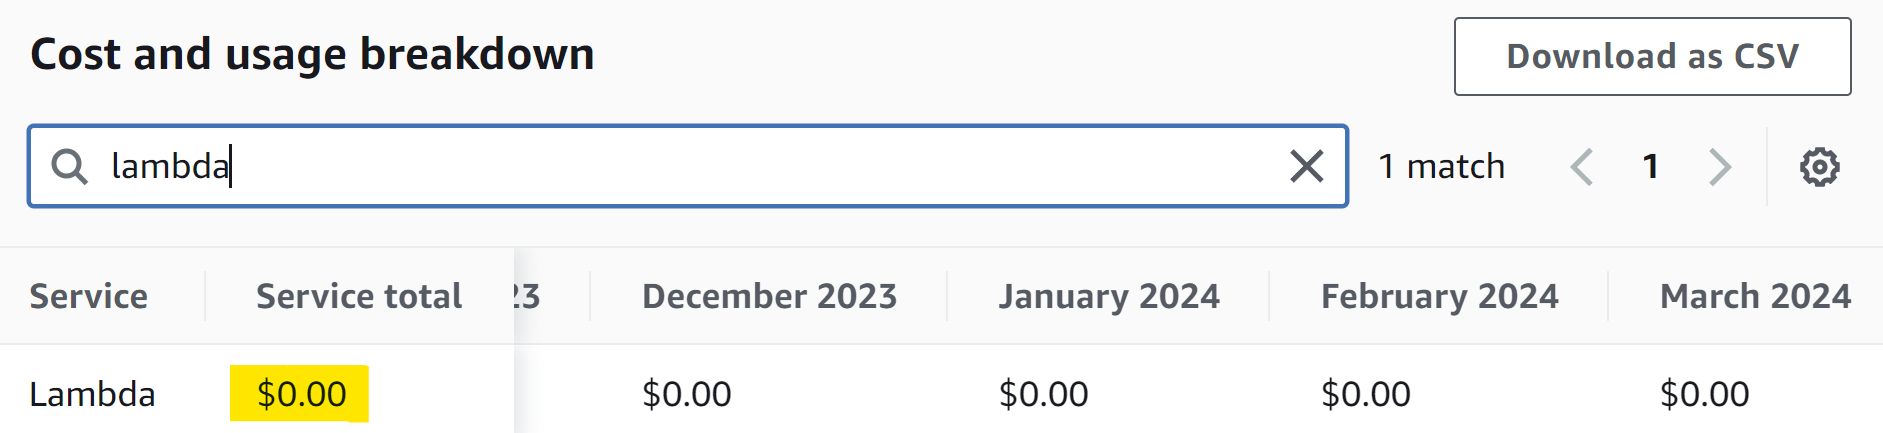The image size is (1883, 433).
Task: Click Lambda January 2024 cost cell
Action: click(1043, 394)
